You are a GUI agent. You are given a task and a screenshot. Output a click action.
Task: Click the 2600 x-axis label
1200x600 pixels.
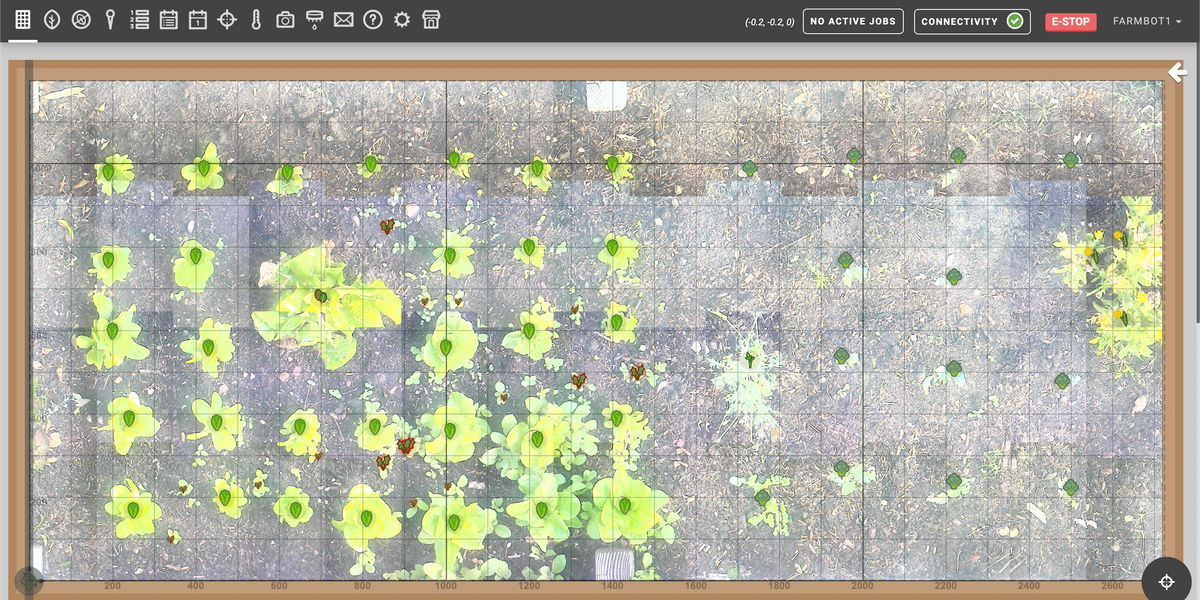point(1112,587)
